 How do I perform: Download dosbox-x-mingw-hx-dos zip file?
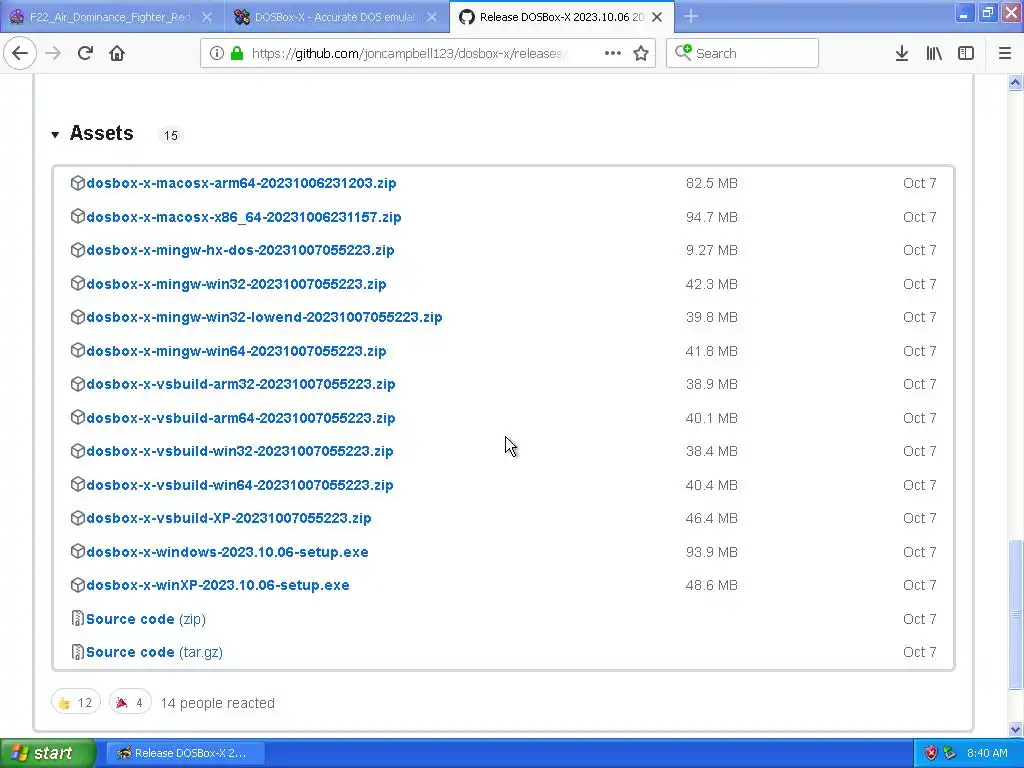coord(240,250)
